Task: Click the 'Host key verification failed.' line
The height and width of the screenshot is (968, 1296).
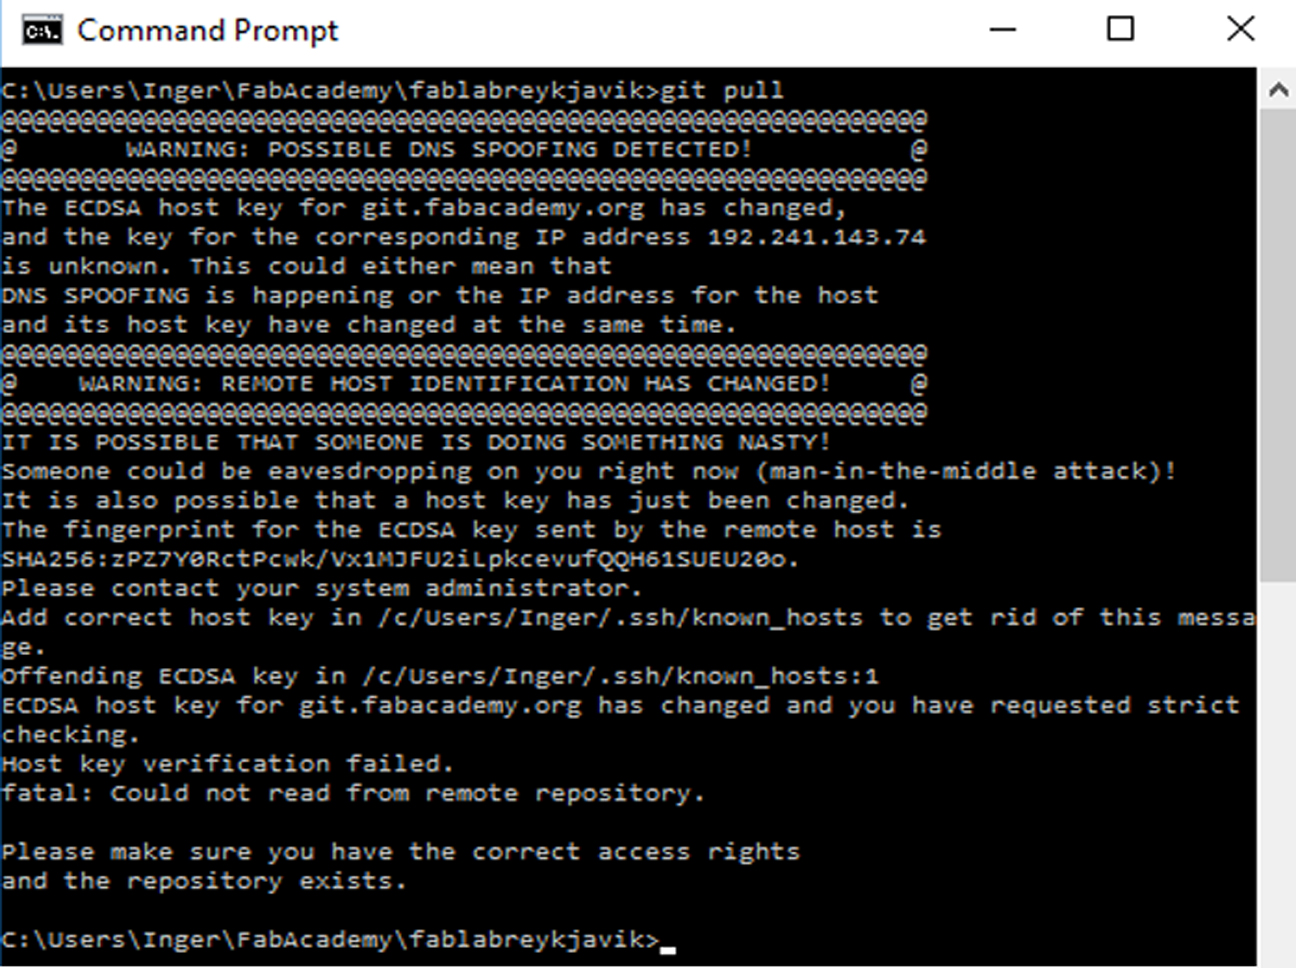Action: click(x=227, y=764)
